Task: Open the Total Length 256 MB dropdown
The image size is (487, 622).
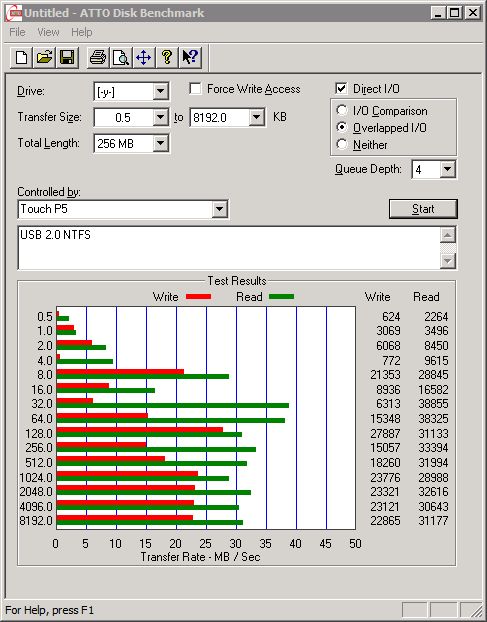Action: (x=160, y=143)
